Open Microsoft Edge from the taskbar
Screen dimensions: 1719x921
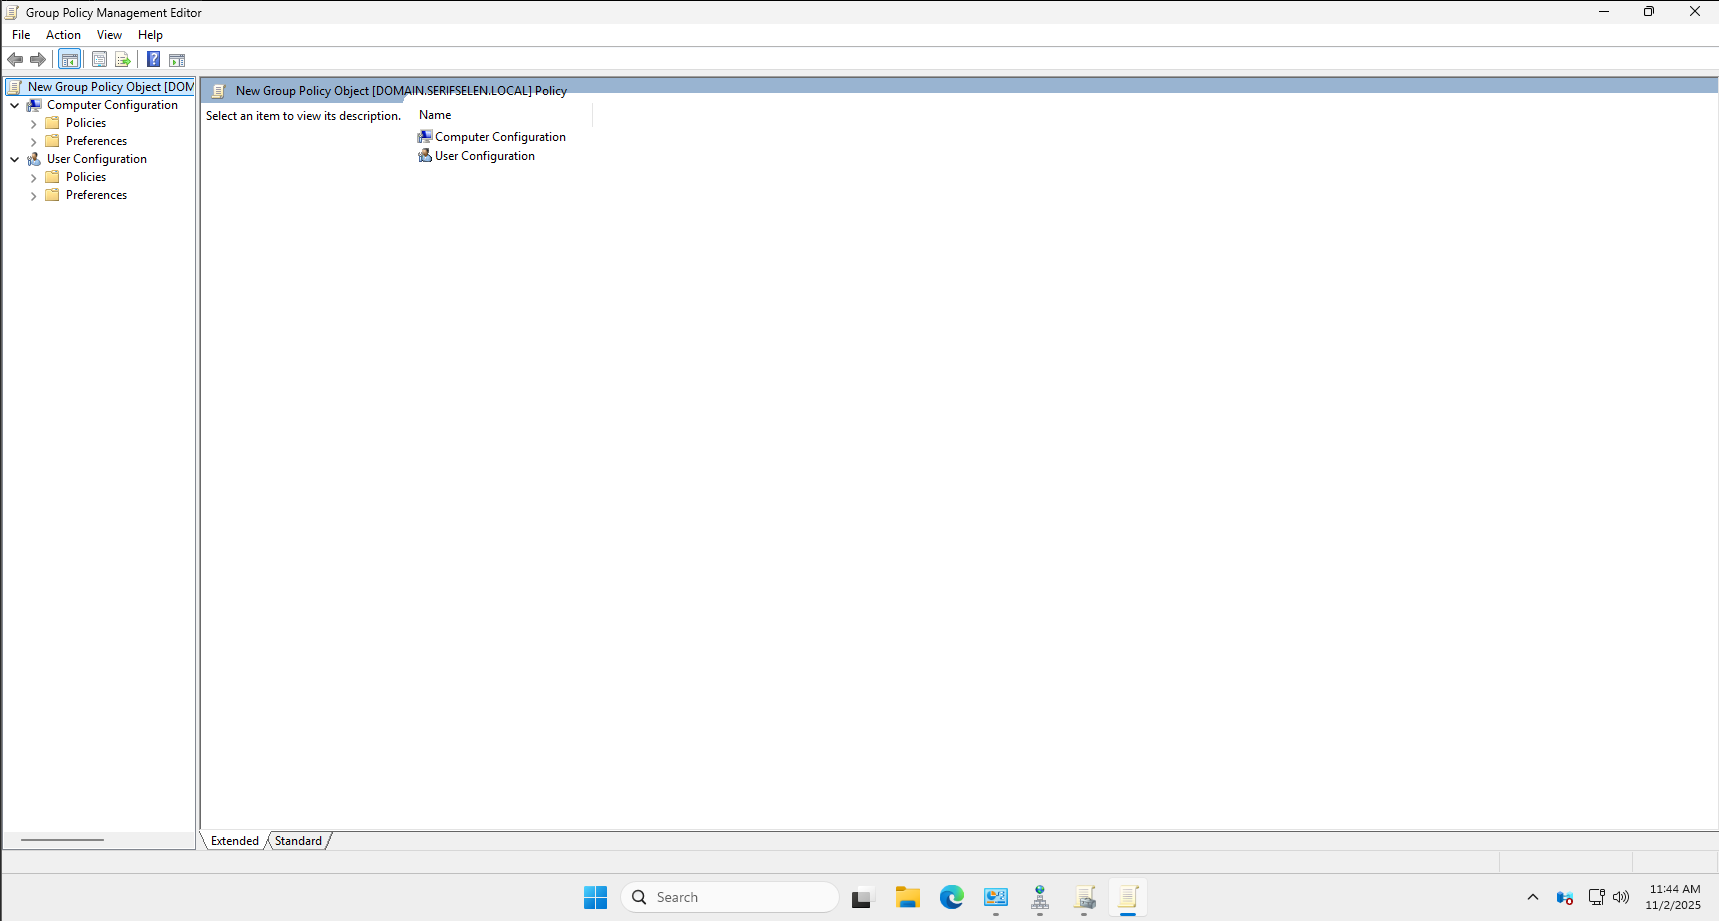(951, 897)
